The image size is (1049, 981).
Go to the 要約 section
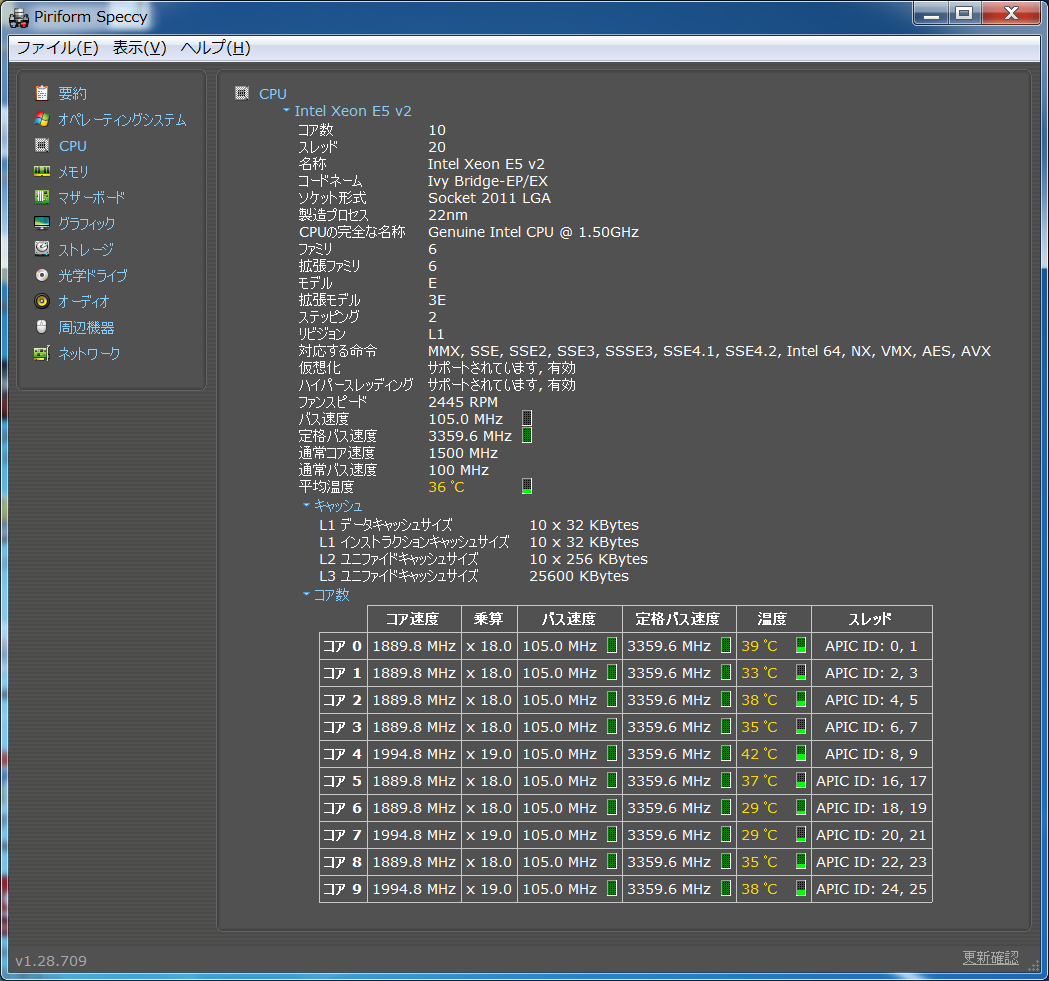[x=72, y=93]
